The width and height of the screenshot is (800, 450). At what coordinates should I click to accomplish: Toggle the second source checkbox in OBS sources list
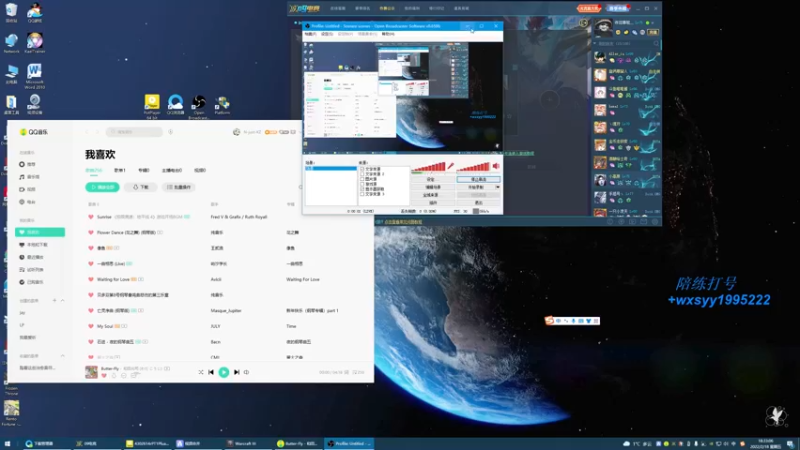(x=362, y=174)
